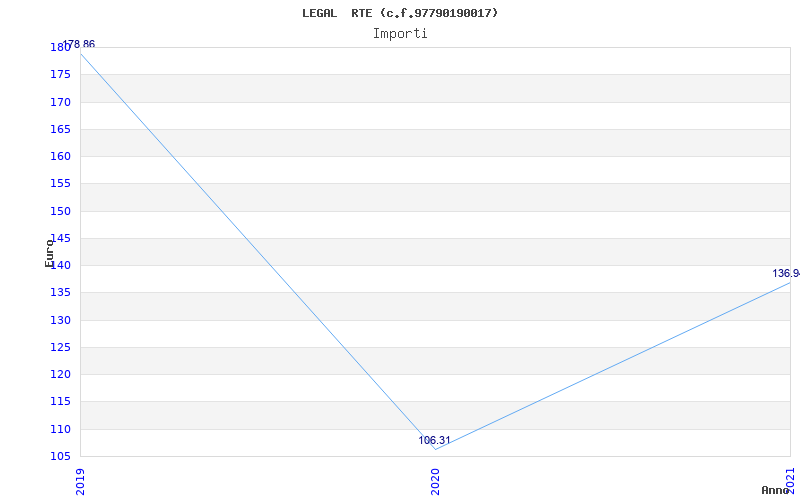
Task: Click the 115 y-axis tick label
Action: [60, 402]
